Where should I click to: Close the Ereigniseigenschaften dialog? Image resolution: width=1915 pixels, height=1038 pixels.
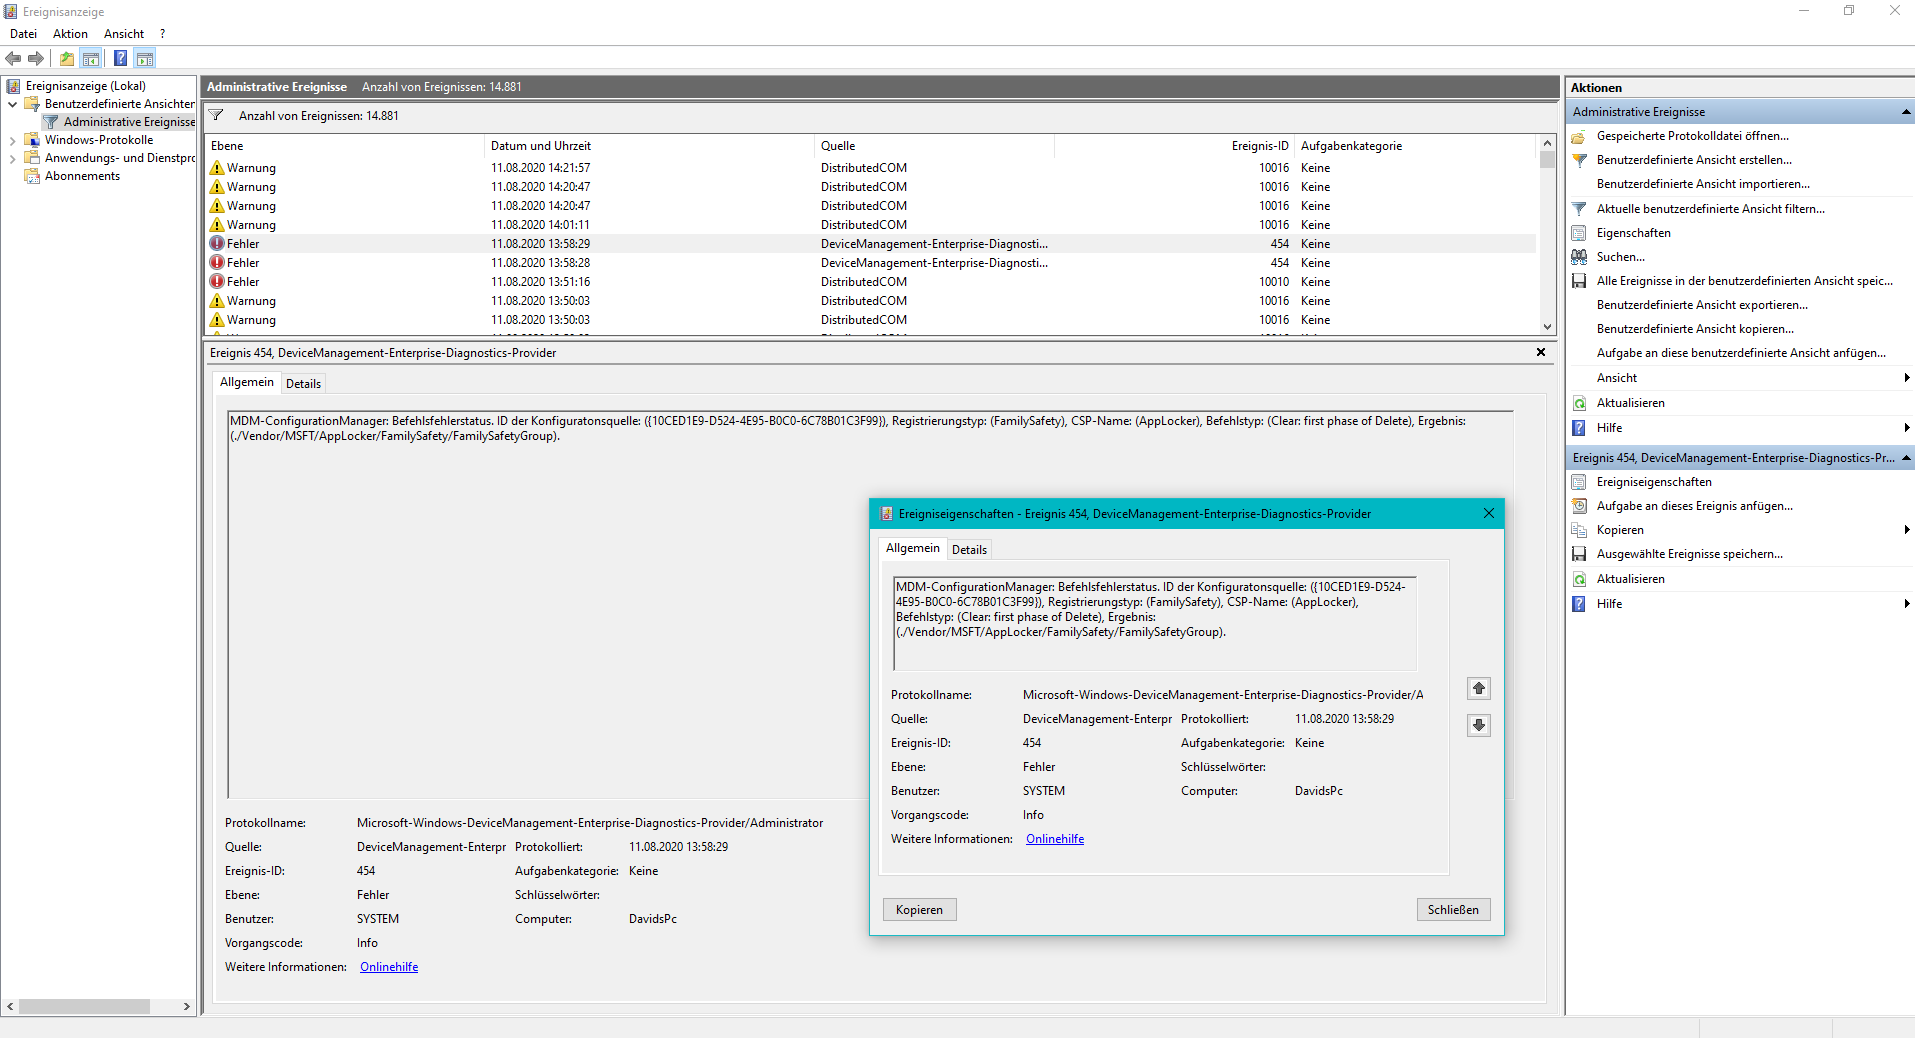tap(1488, 513)
